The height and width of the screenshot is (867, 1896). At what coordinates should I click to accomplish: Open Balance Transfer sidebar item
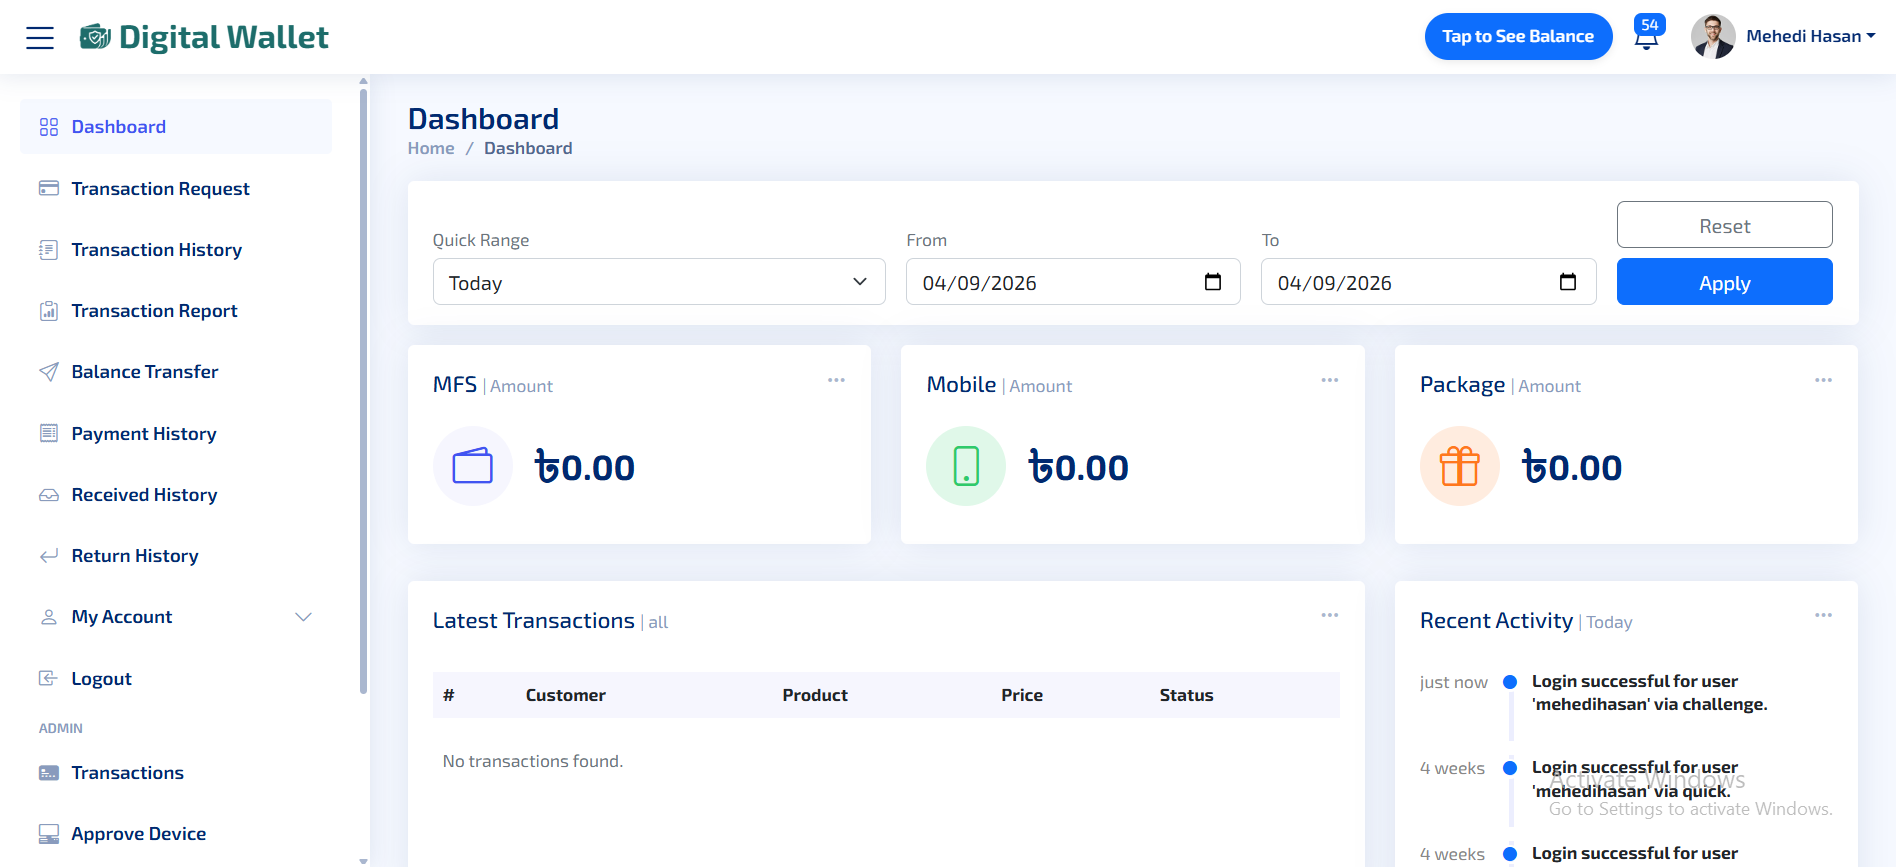tap(144, 372)
